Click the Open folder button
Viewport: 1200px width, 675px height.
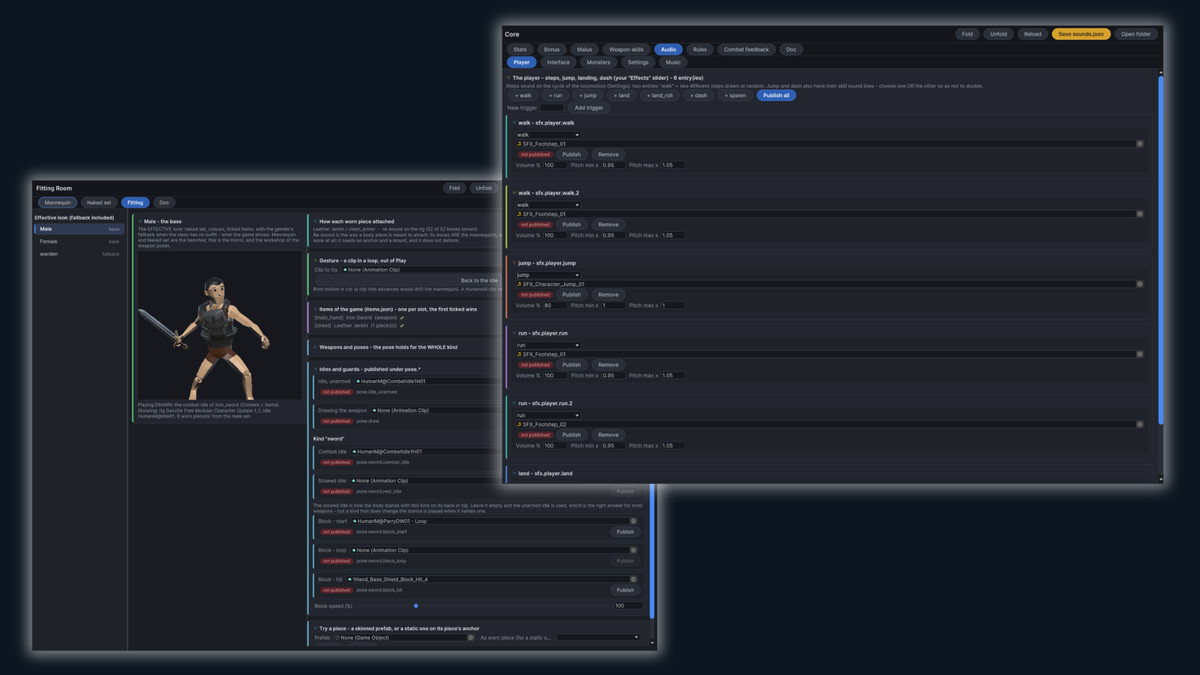pos(1136,34)
